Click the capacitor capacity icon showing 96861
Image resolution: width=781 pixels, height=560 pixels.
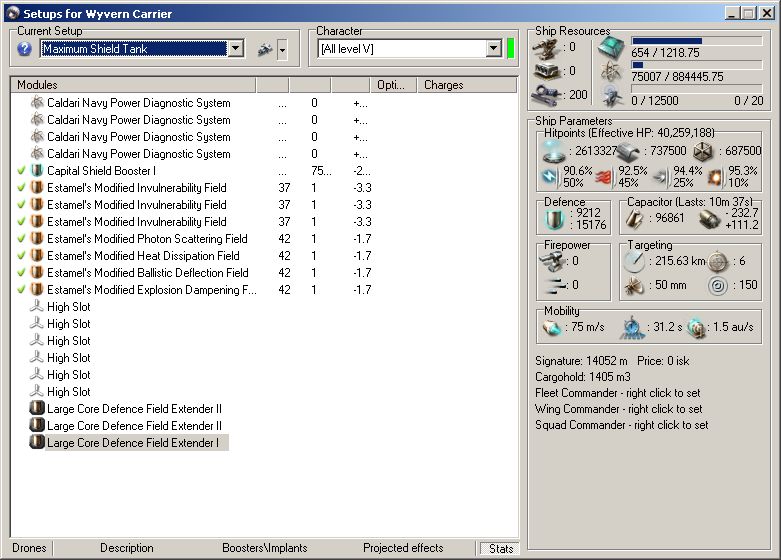click(x=634, y=219)
